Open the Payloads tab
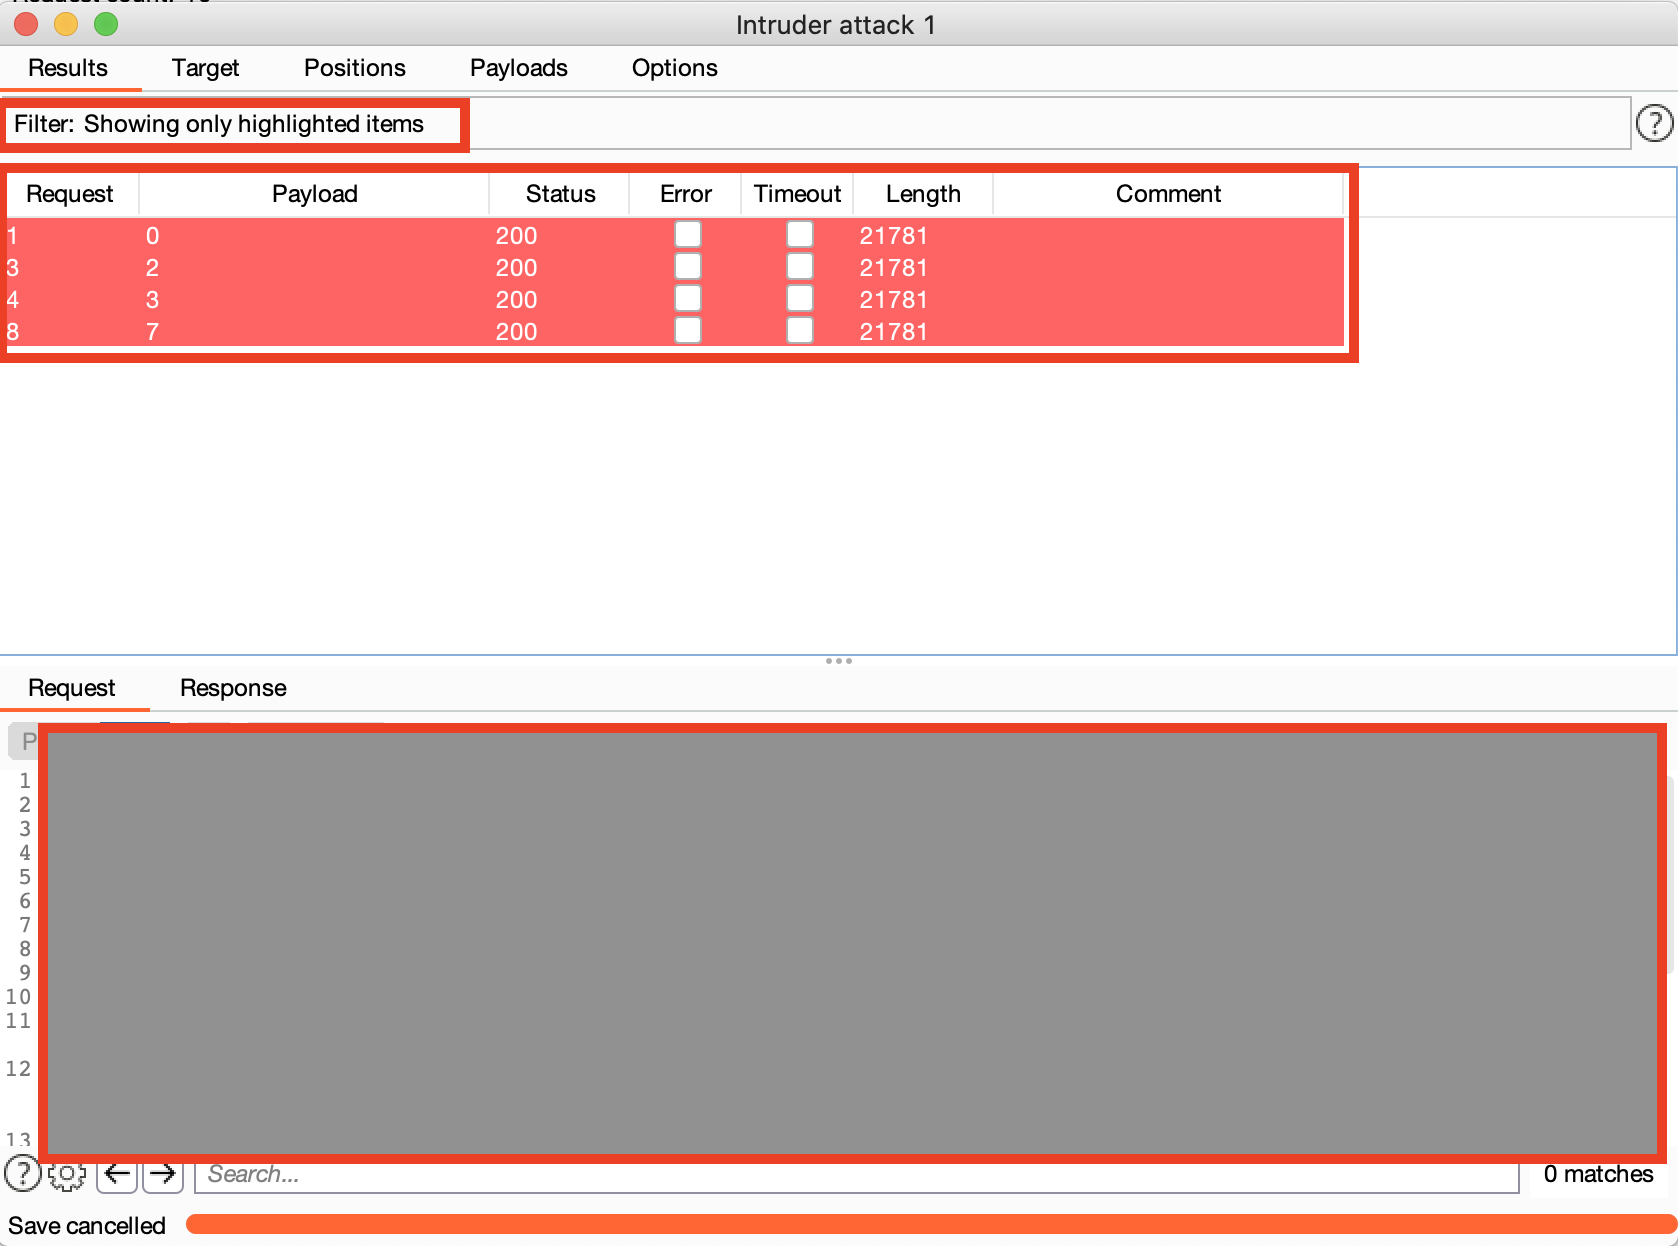The height and width of the screenshot is (1246, 1678). click(519, 68)
